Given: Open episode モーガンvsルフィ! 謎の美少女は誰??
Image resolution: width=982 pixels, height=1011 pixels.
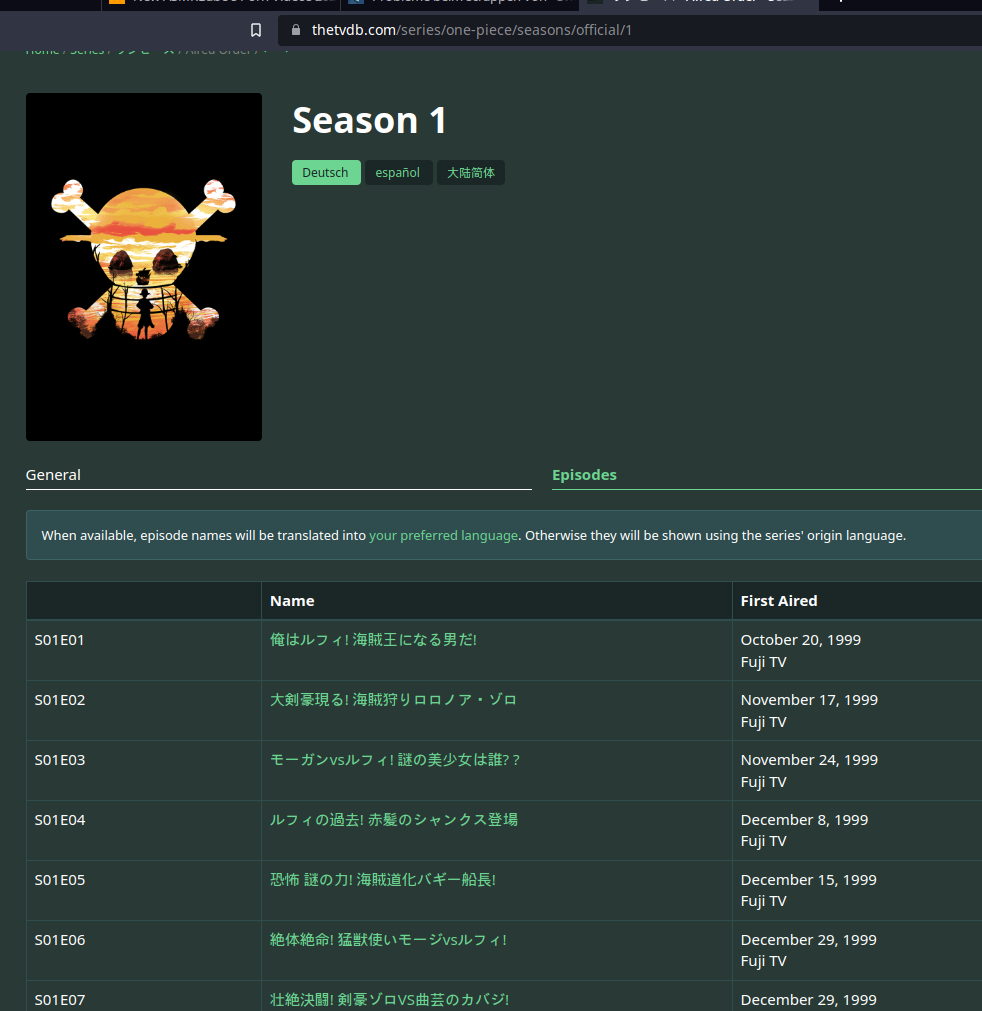Looking at the screenshot, I should (x=395, y=760).
